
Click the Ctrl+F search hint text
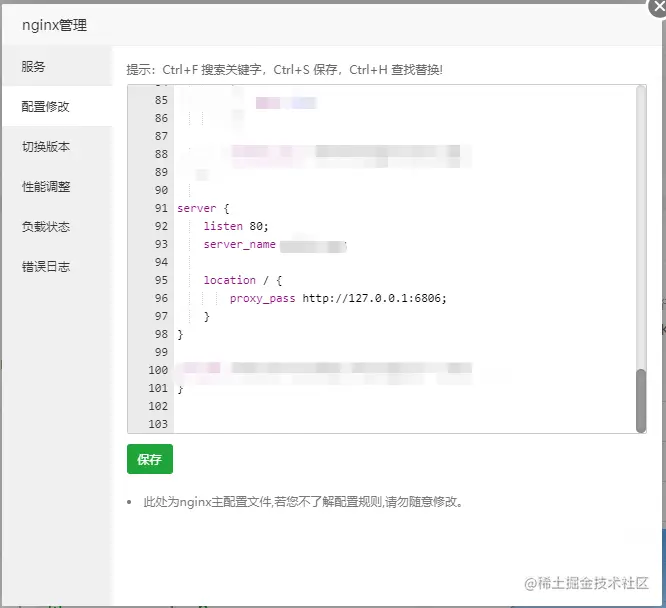click(212, 70)
